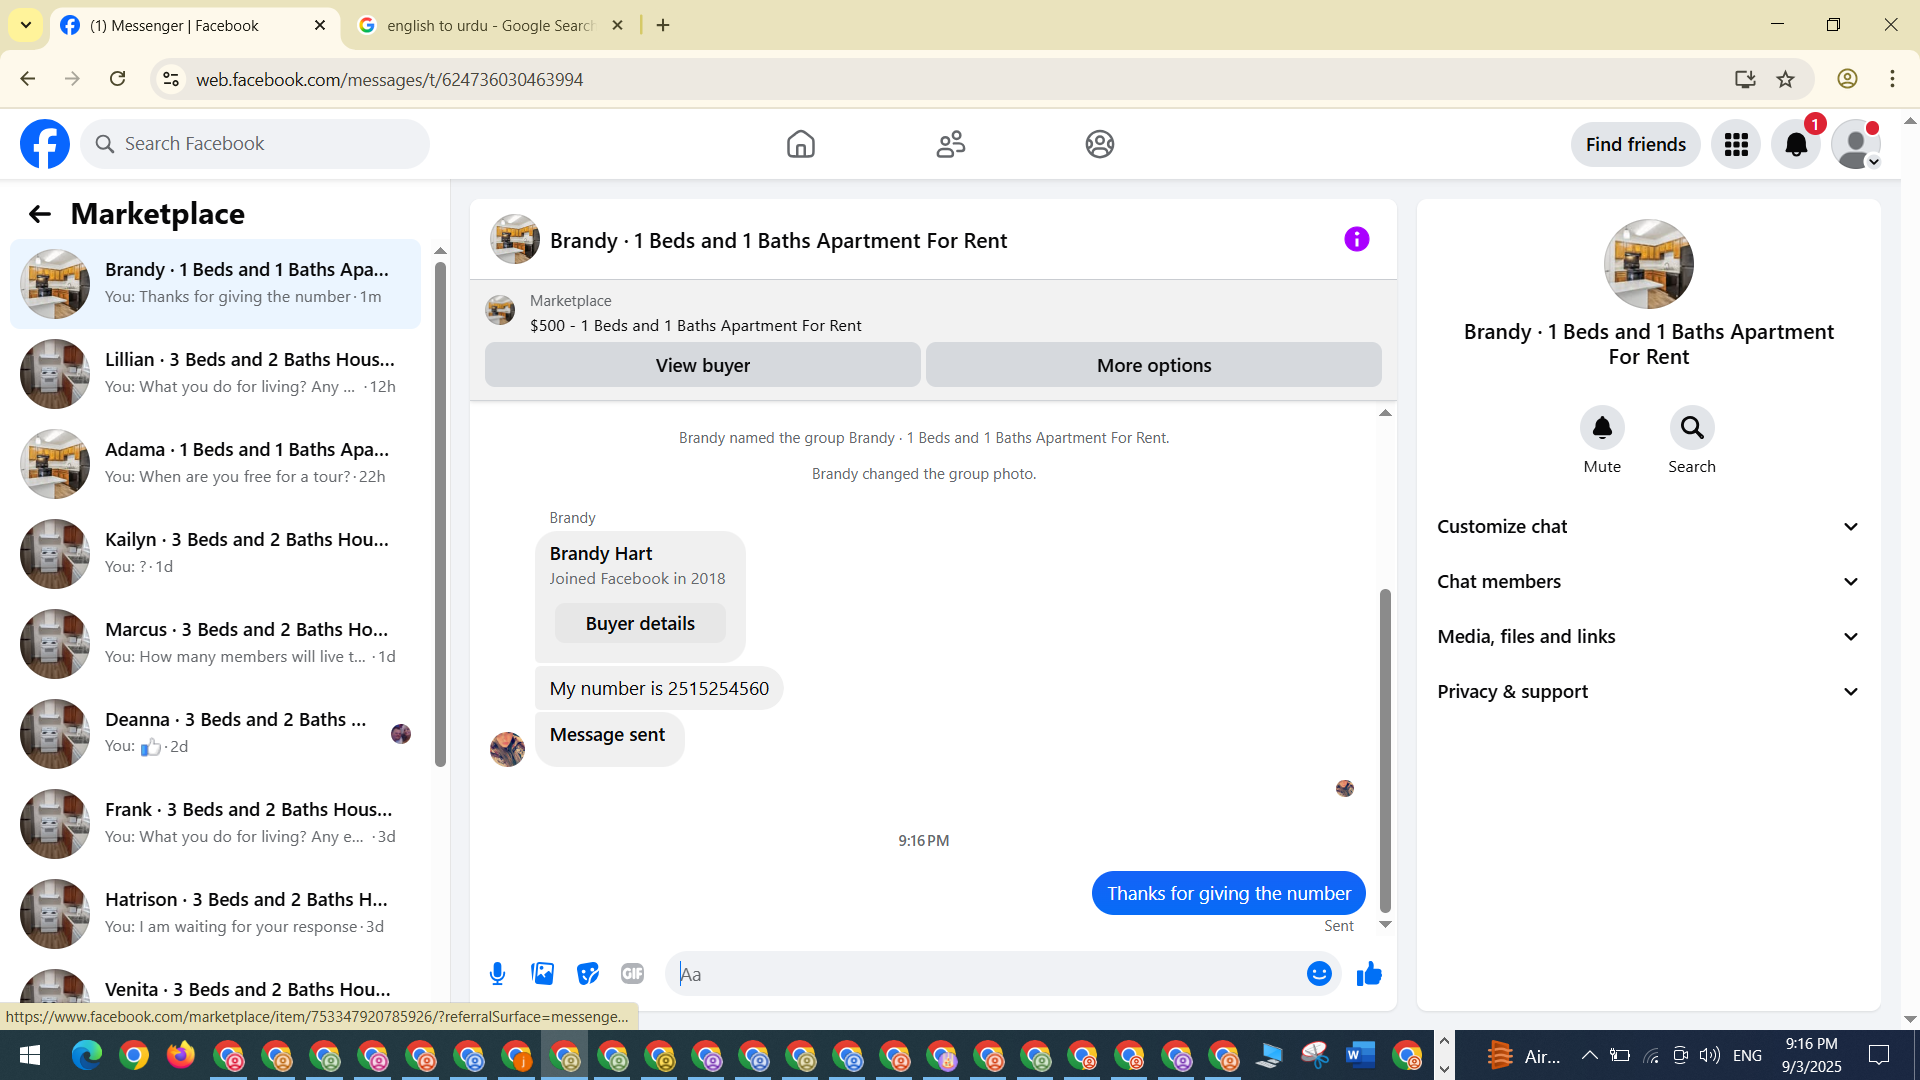
Task: Choose a sticker from the sticker icon
Action: click(x=588, y=974)
